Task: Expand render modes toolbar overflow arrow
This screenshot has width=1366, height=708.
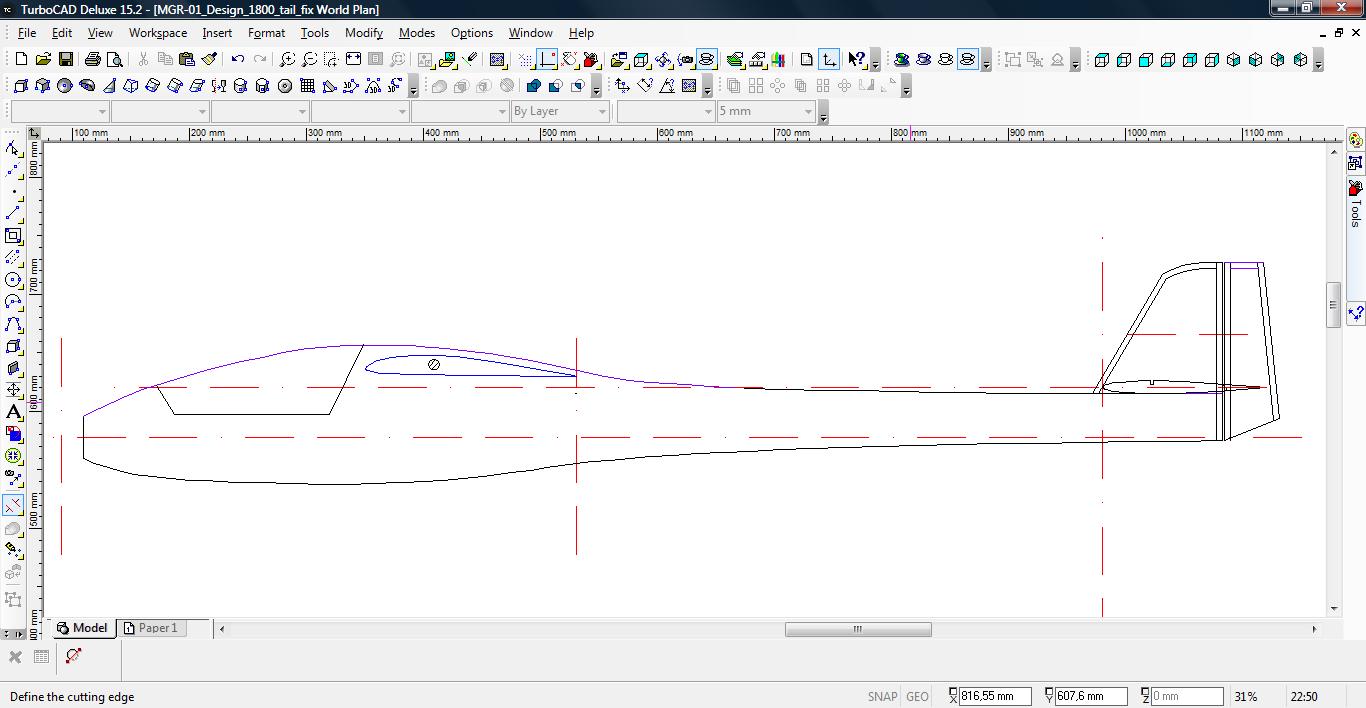Action: [x=986, y=61]
